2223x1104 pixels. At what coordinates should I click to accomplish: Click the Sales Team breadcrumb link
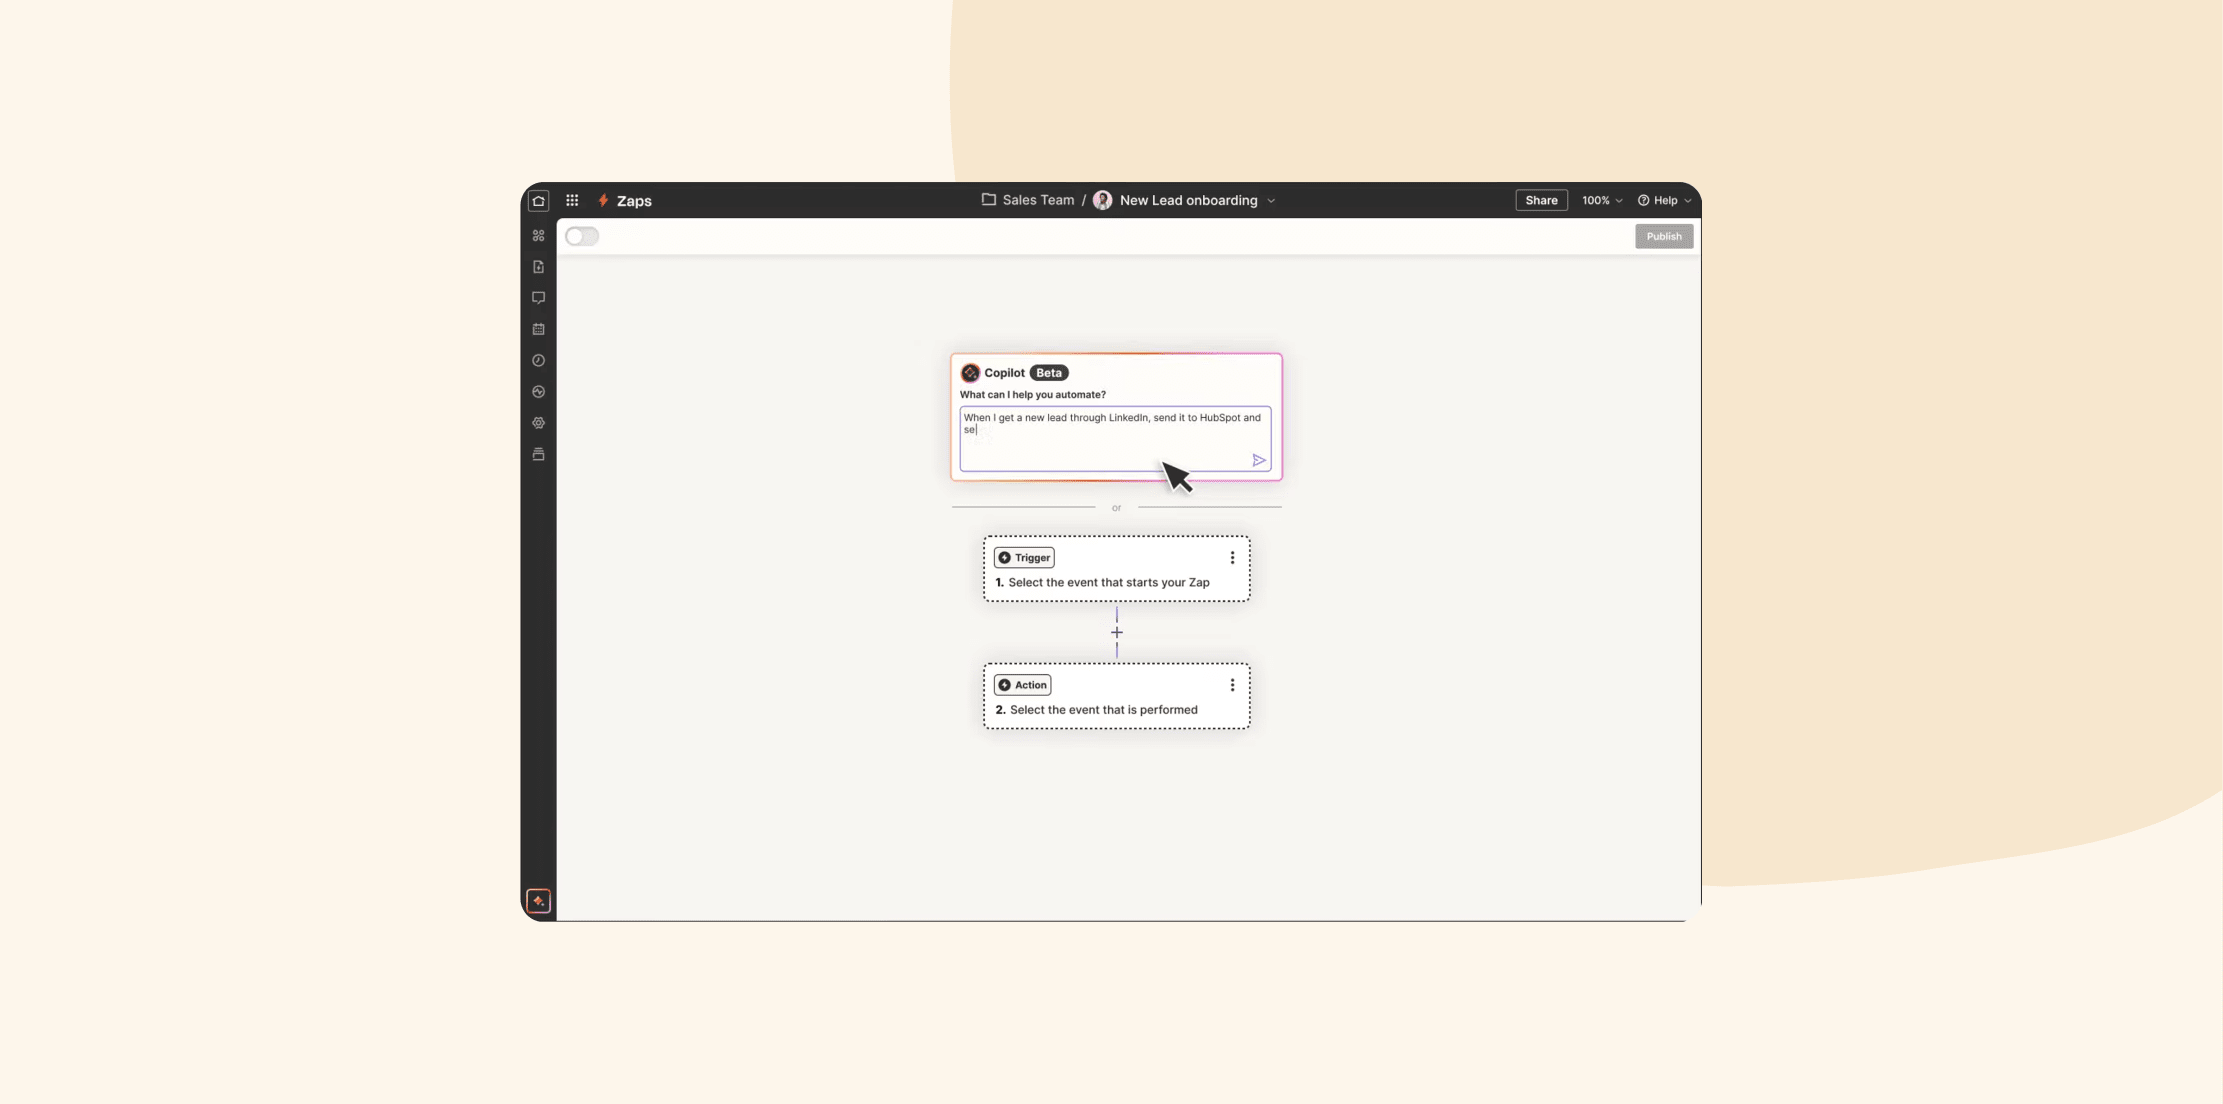(x=1038, y=200)
